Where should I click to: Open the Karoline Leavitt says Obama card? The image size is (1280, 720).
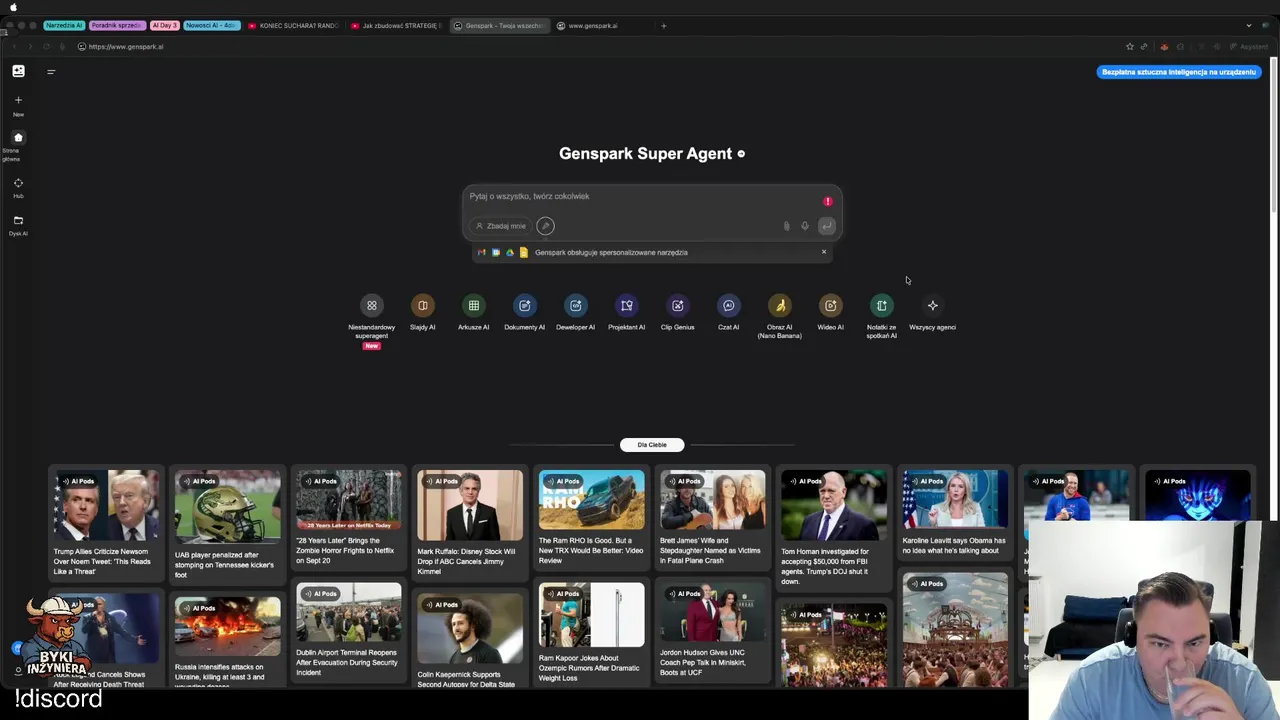click(x=955, y=514)
